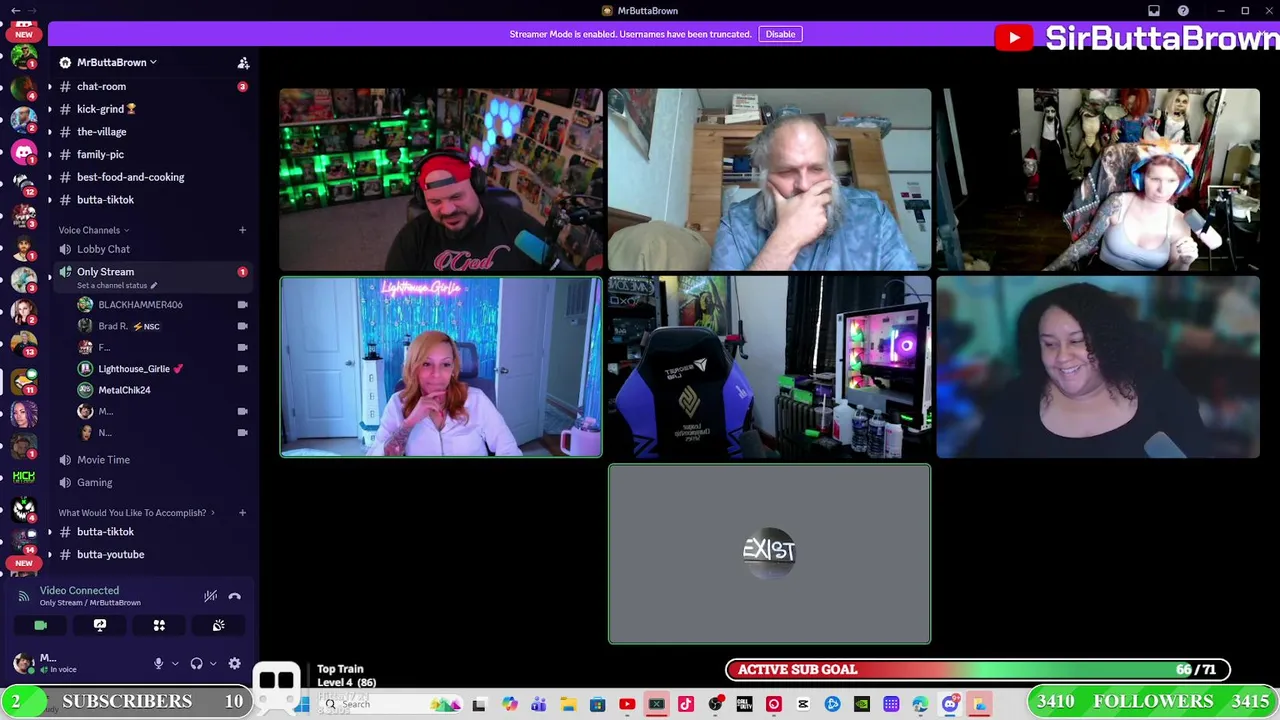Screen dimensions: 1280x720
Task: Open File Explorer from the taskbar
Action: [568, 704]
